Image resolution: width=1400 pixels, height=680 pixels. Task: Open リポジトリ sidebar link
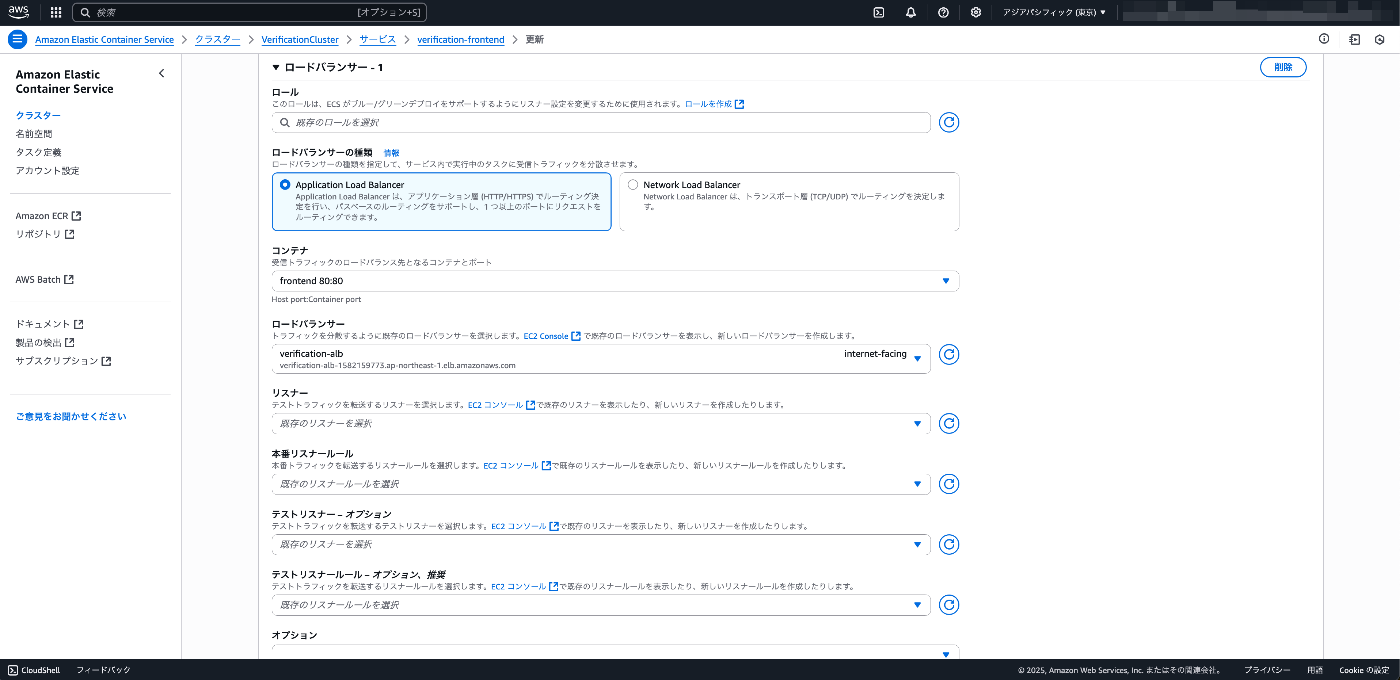tap(45, 234)
